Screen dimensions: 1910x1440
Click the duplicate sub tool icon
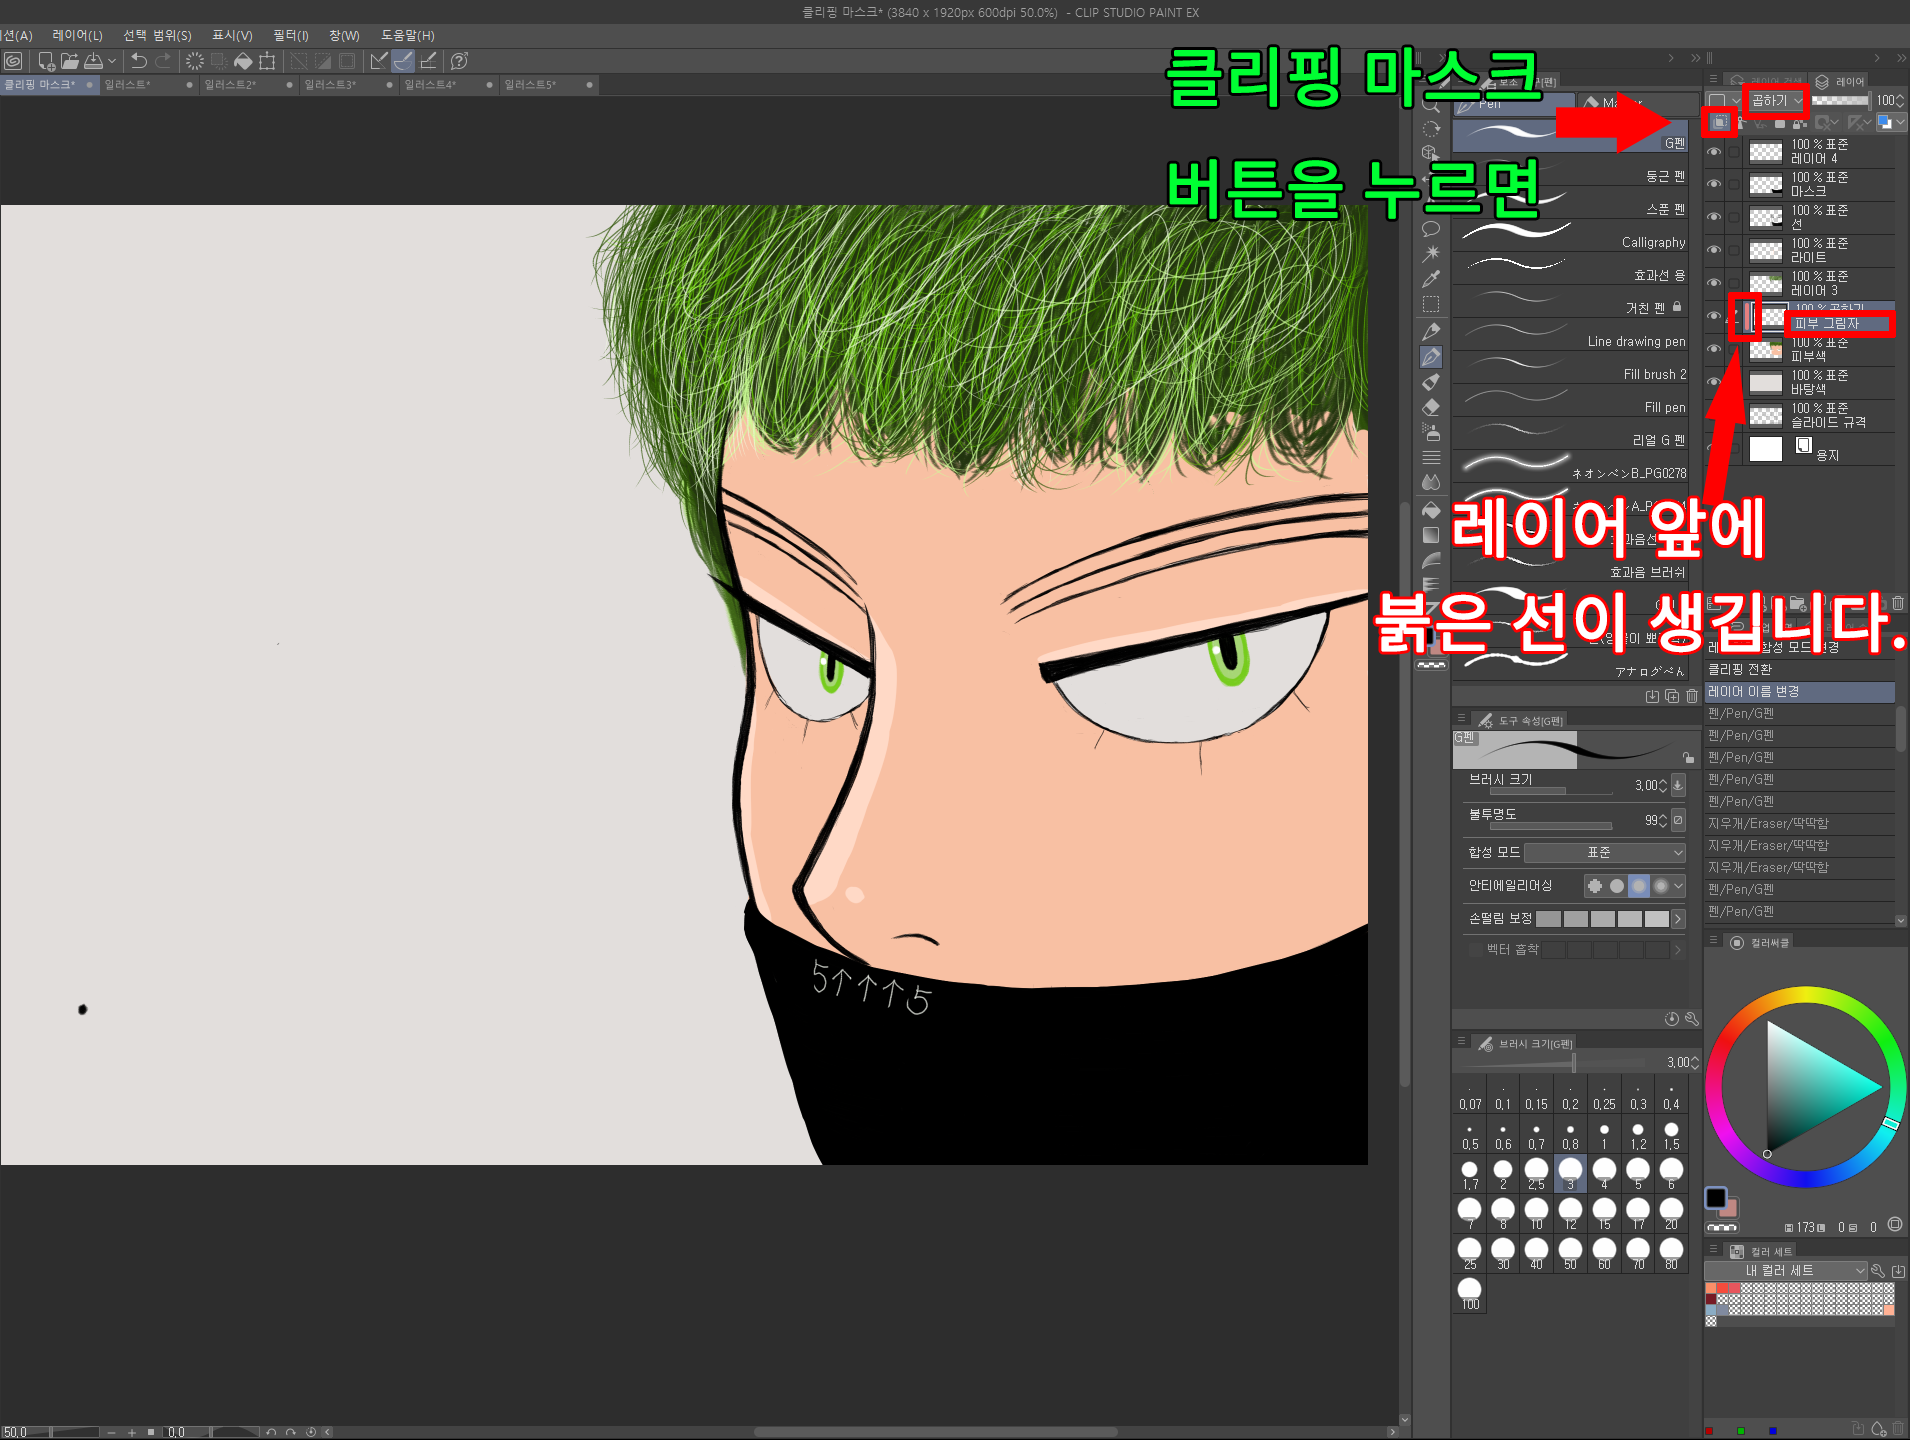pos(1672,696)
